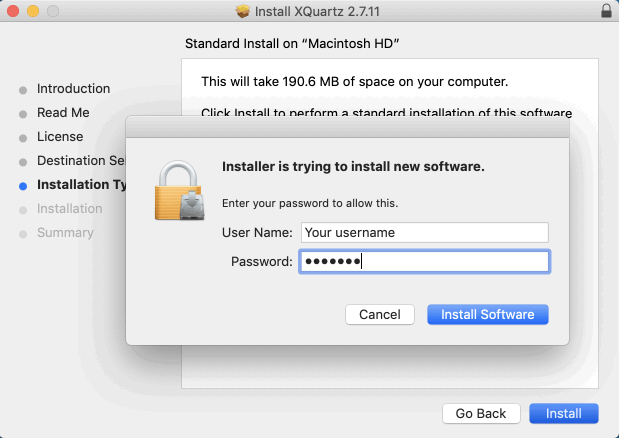Click the "User Name:" label
619x438 pixels.
(x=257, y=233)
